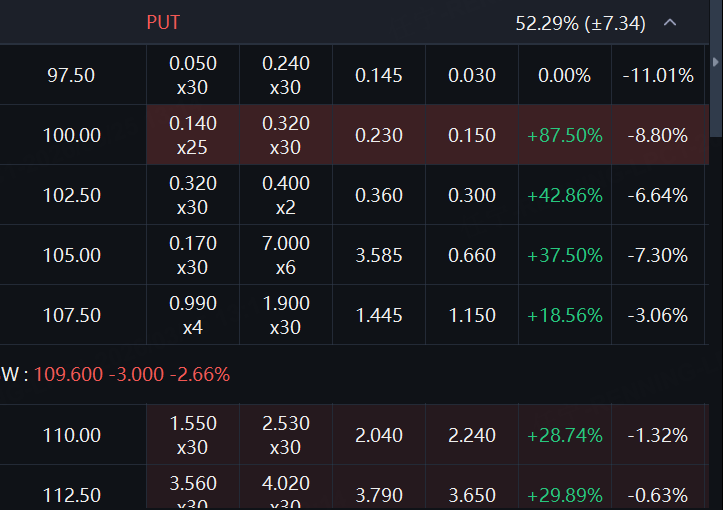Click the +87.50% change cell

[x=565, y=135]
